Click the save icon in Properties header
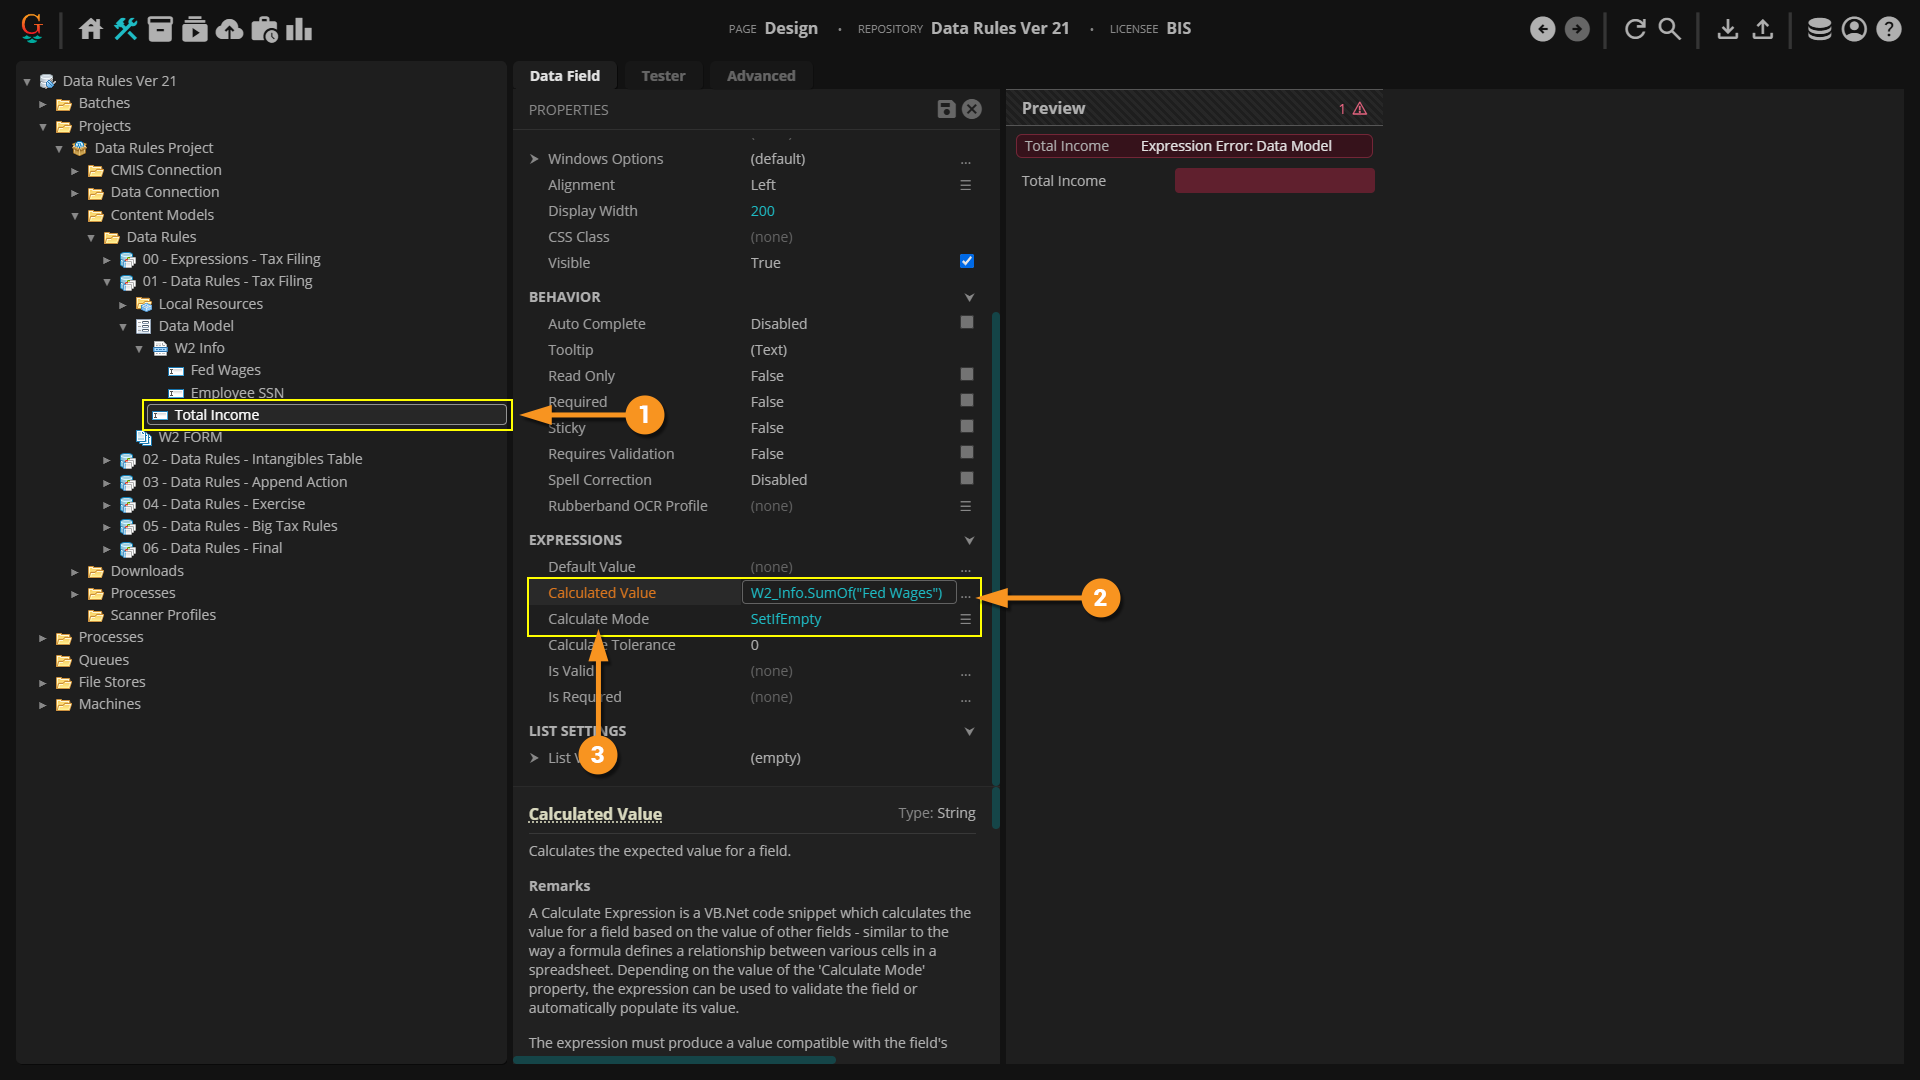The width and height of the screenshot is (1920, 1080). pos(946,109)
